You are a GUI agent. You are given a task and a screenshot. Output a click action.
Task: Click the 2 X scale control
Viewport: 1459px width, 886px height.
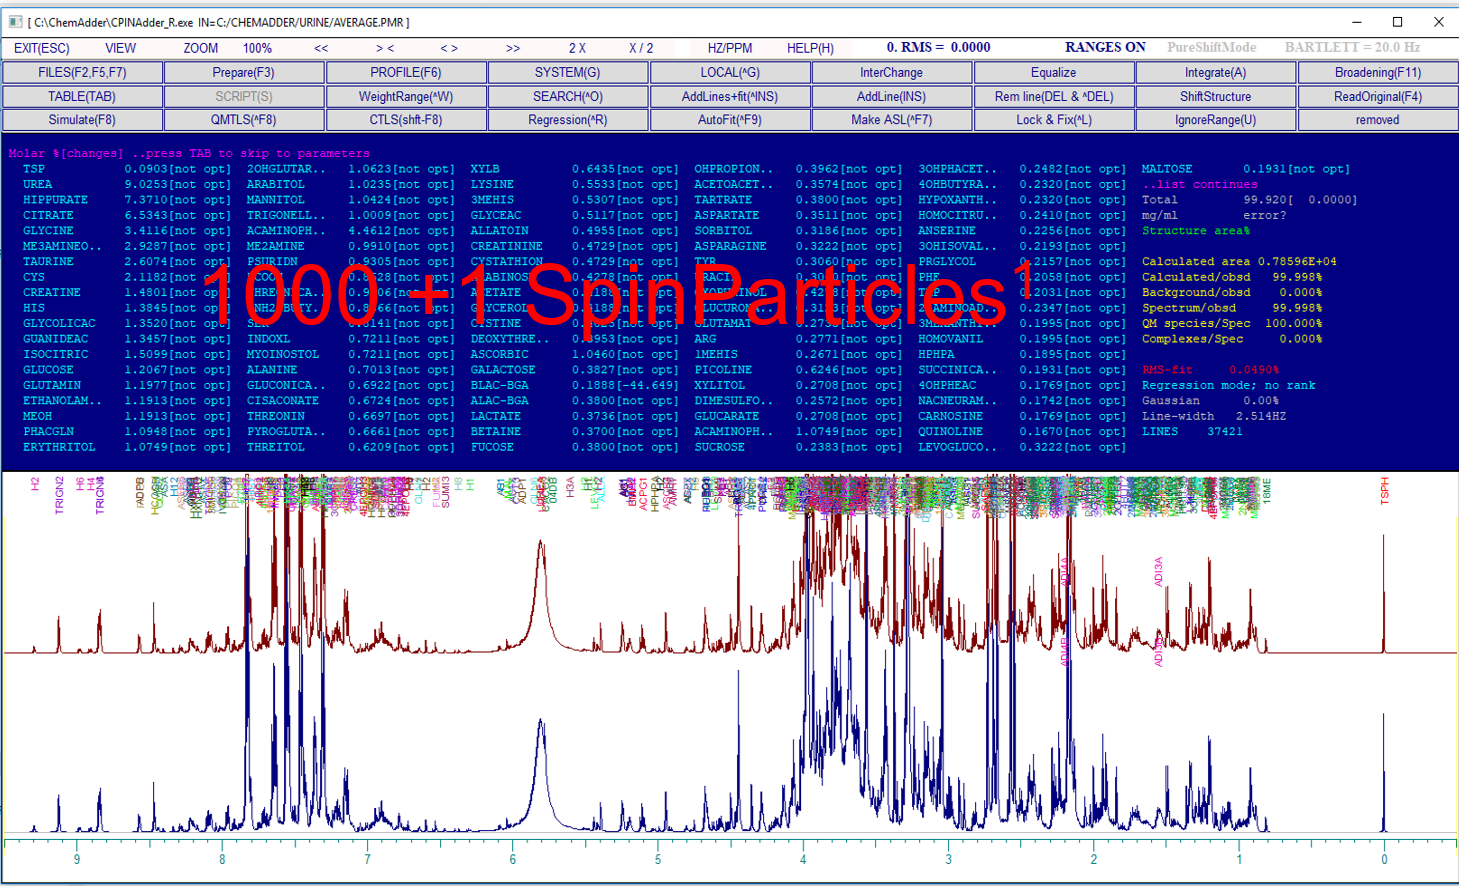point(577,48)
